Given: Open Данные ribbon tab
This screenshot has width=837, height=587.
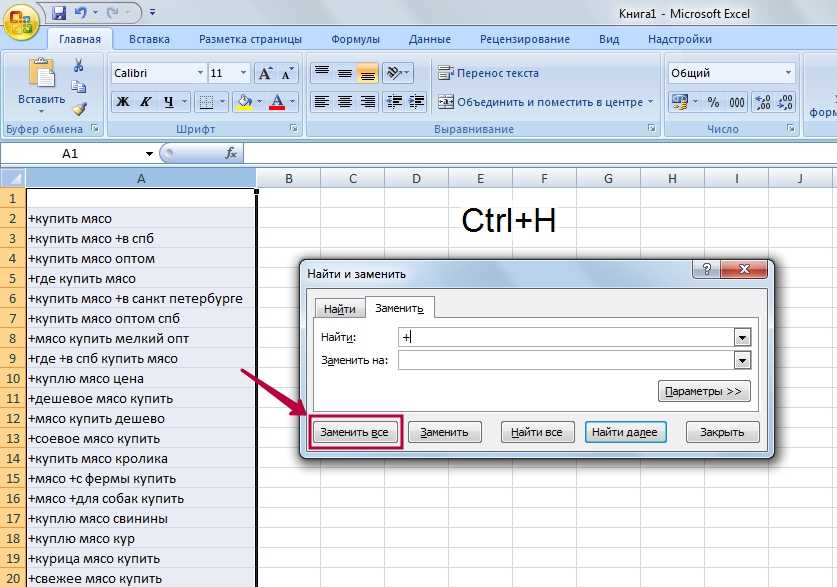Looking at the screenshot, I should point(430,39).
